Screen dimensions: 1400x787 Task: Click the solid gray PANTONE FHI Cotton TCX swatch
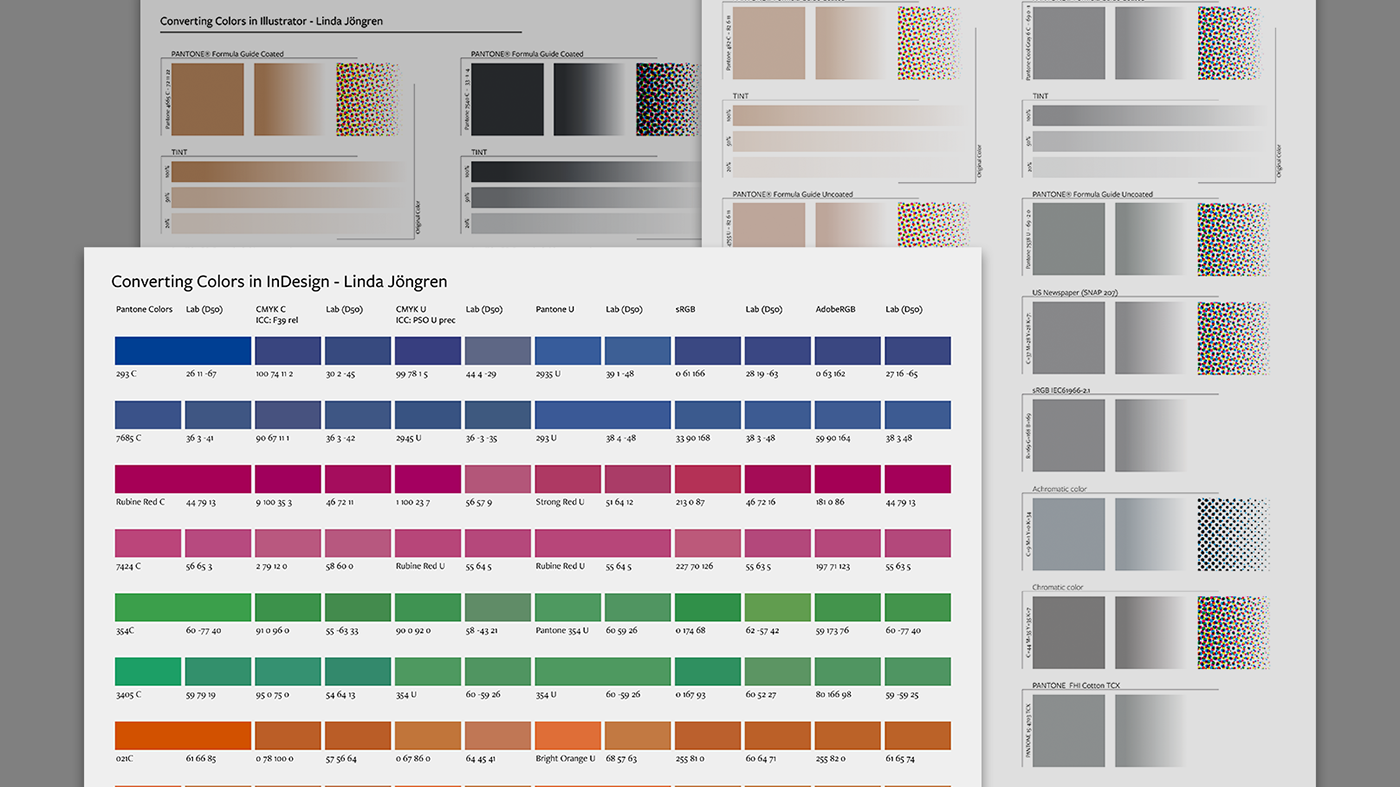coord(1068,730)
